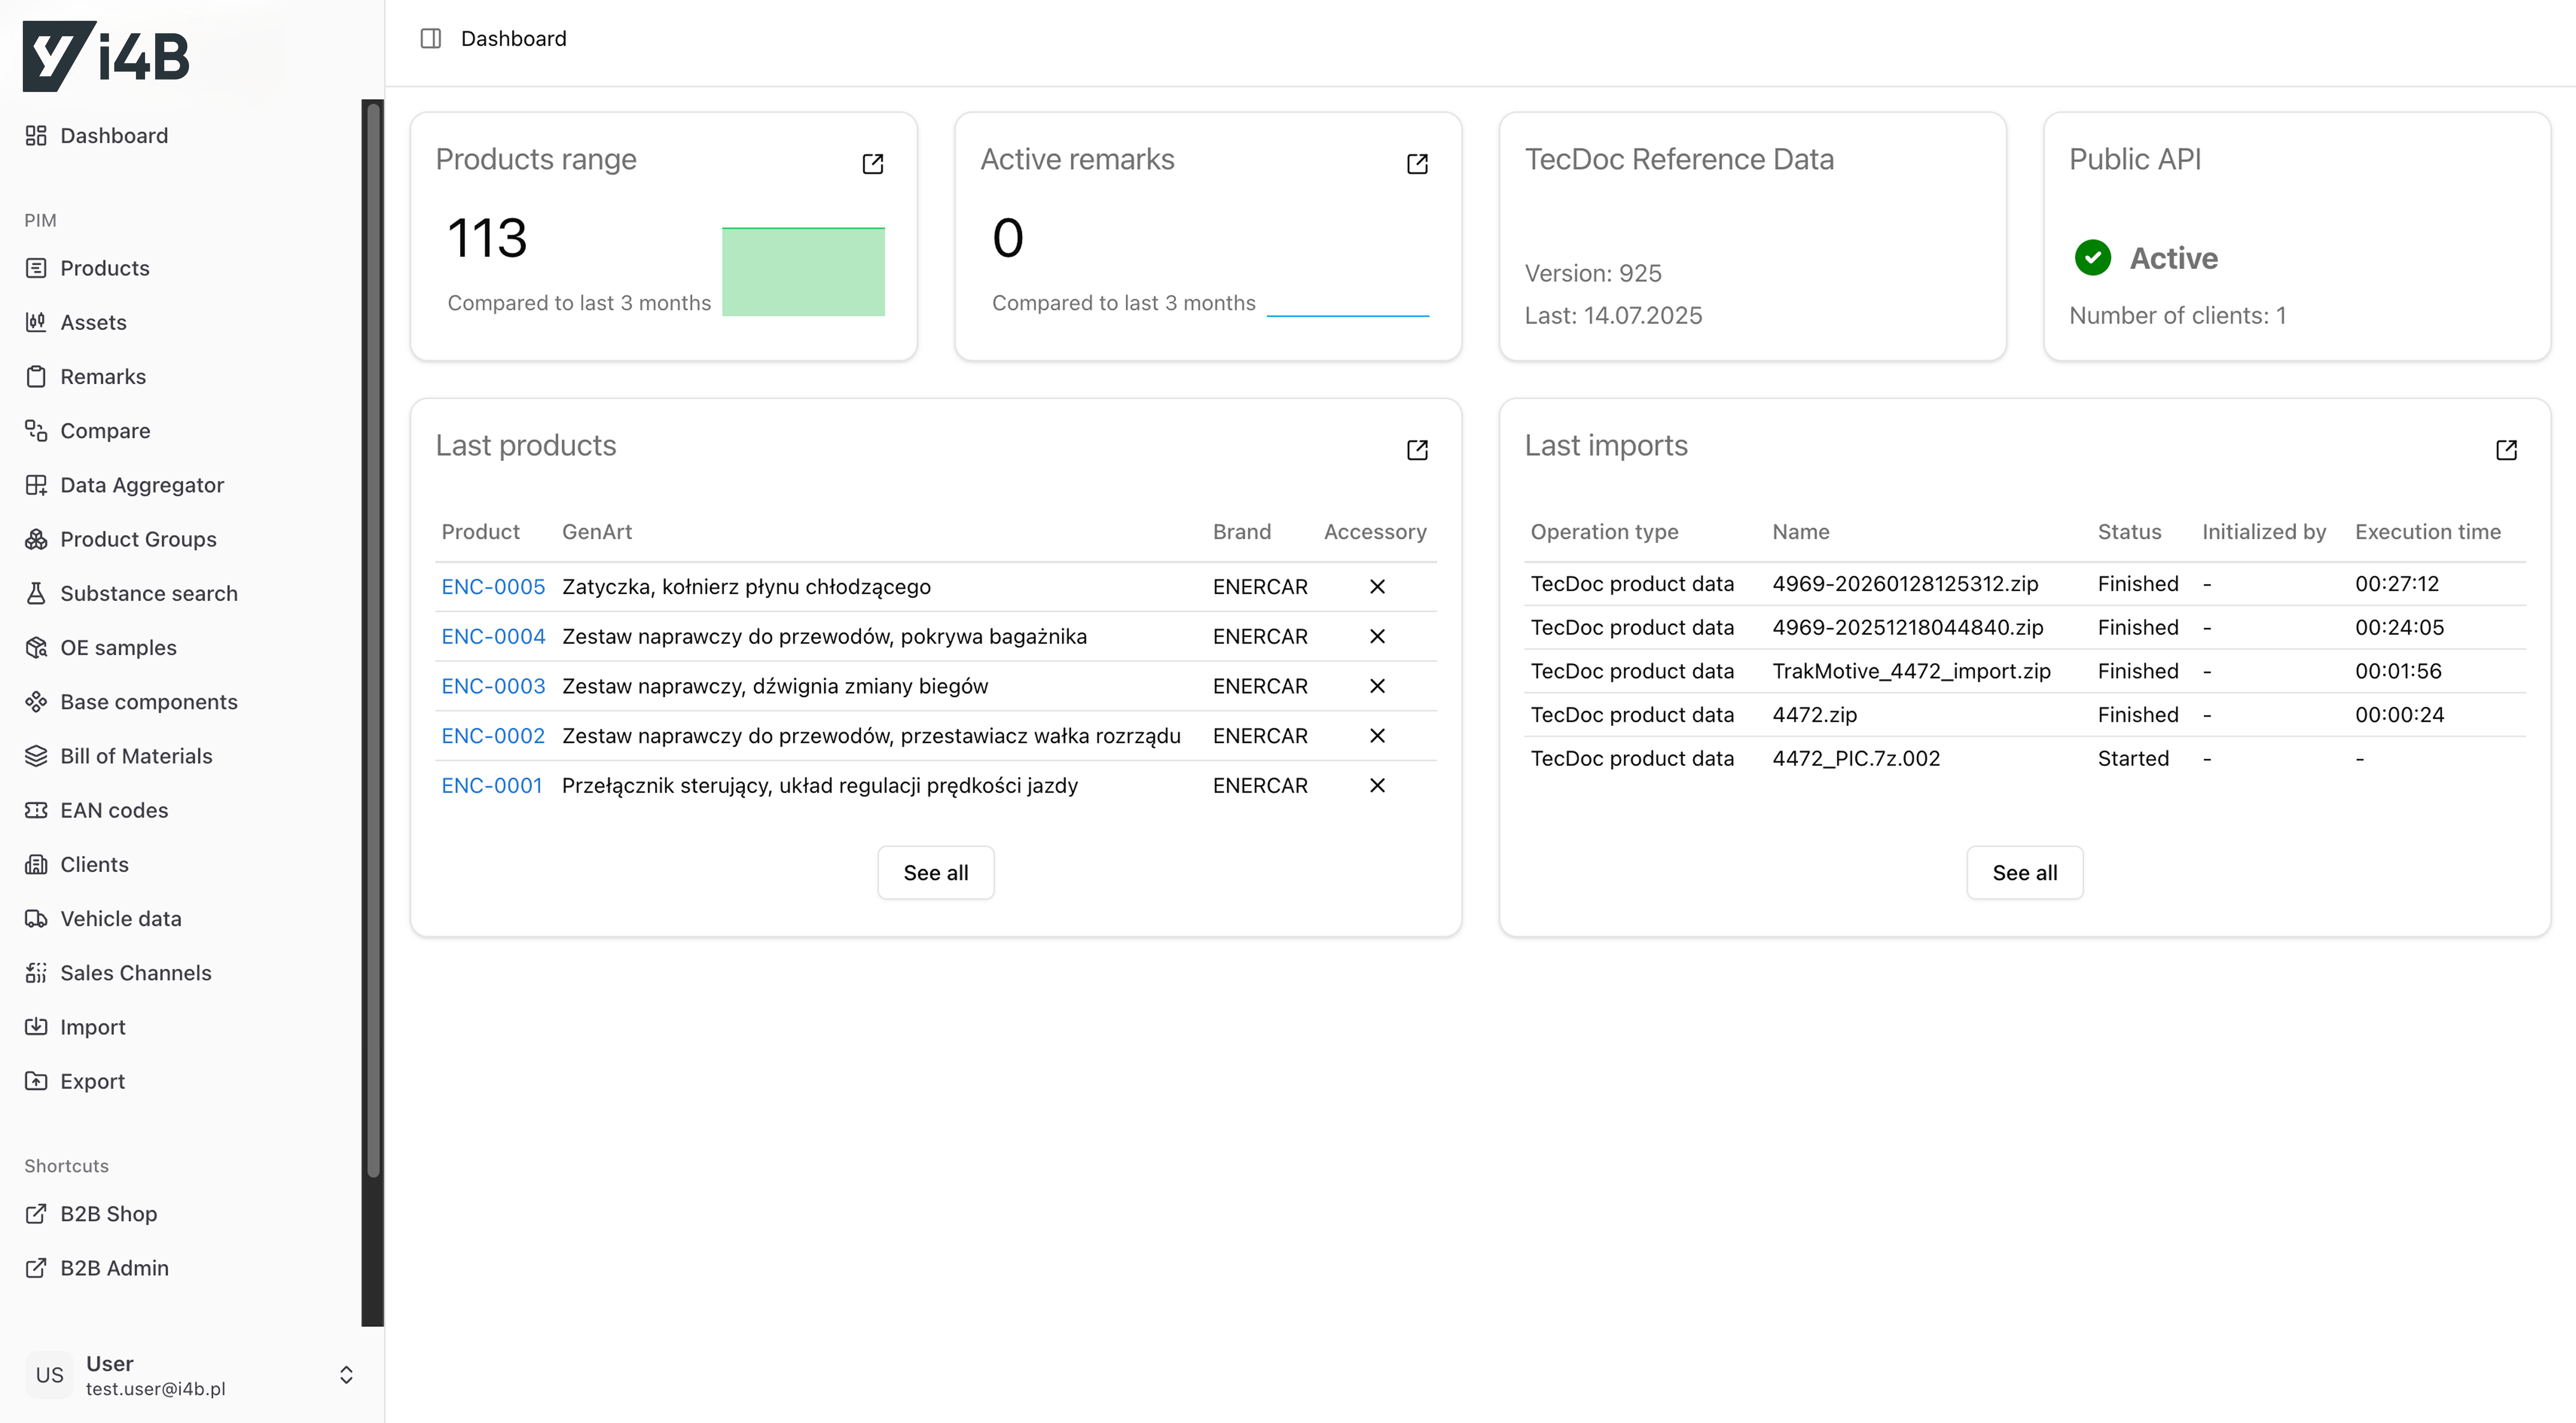Click the Products list icon in sidebar
This screenshot has width=2576, height=1423.
(36, 268)
